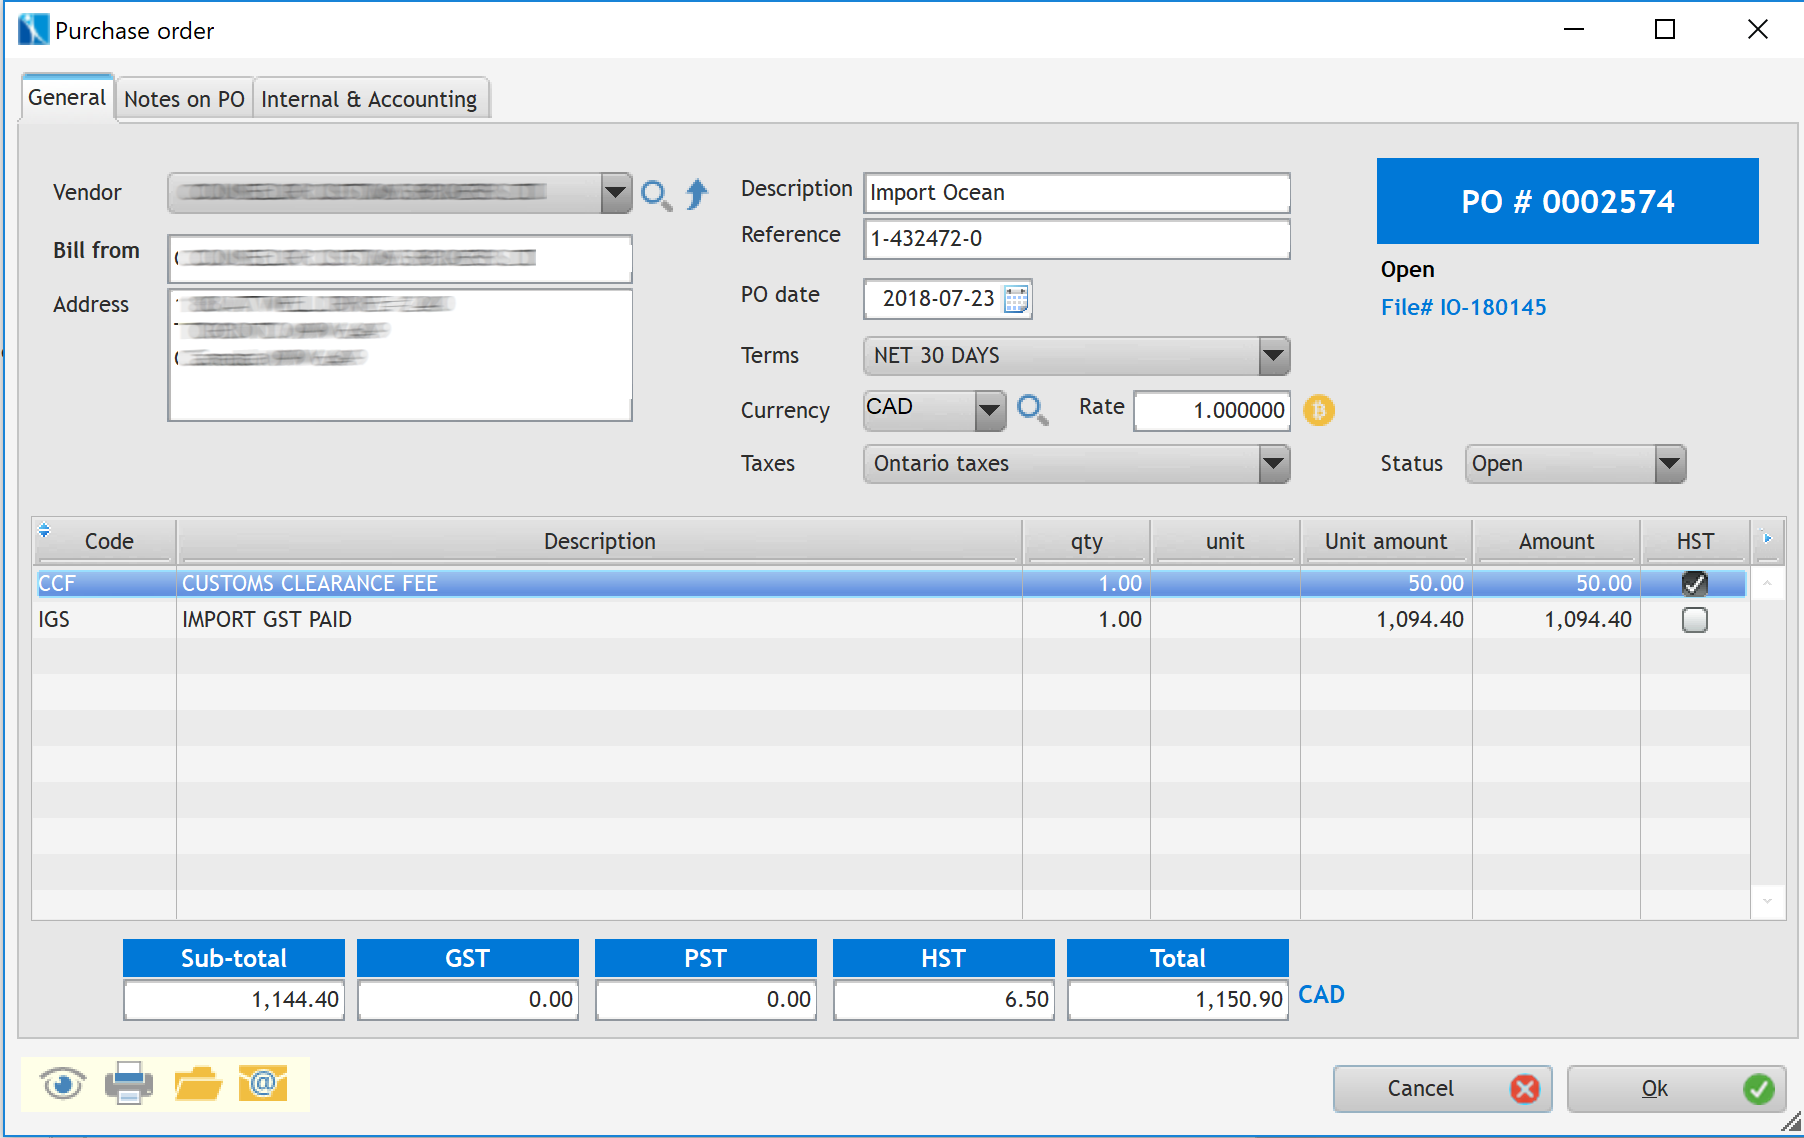Open the PO date calendar picker
Image resolution: width=1804 pixels, height=1138 pixels.
click(1016, 299)
